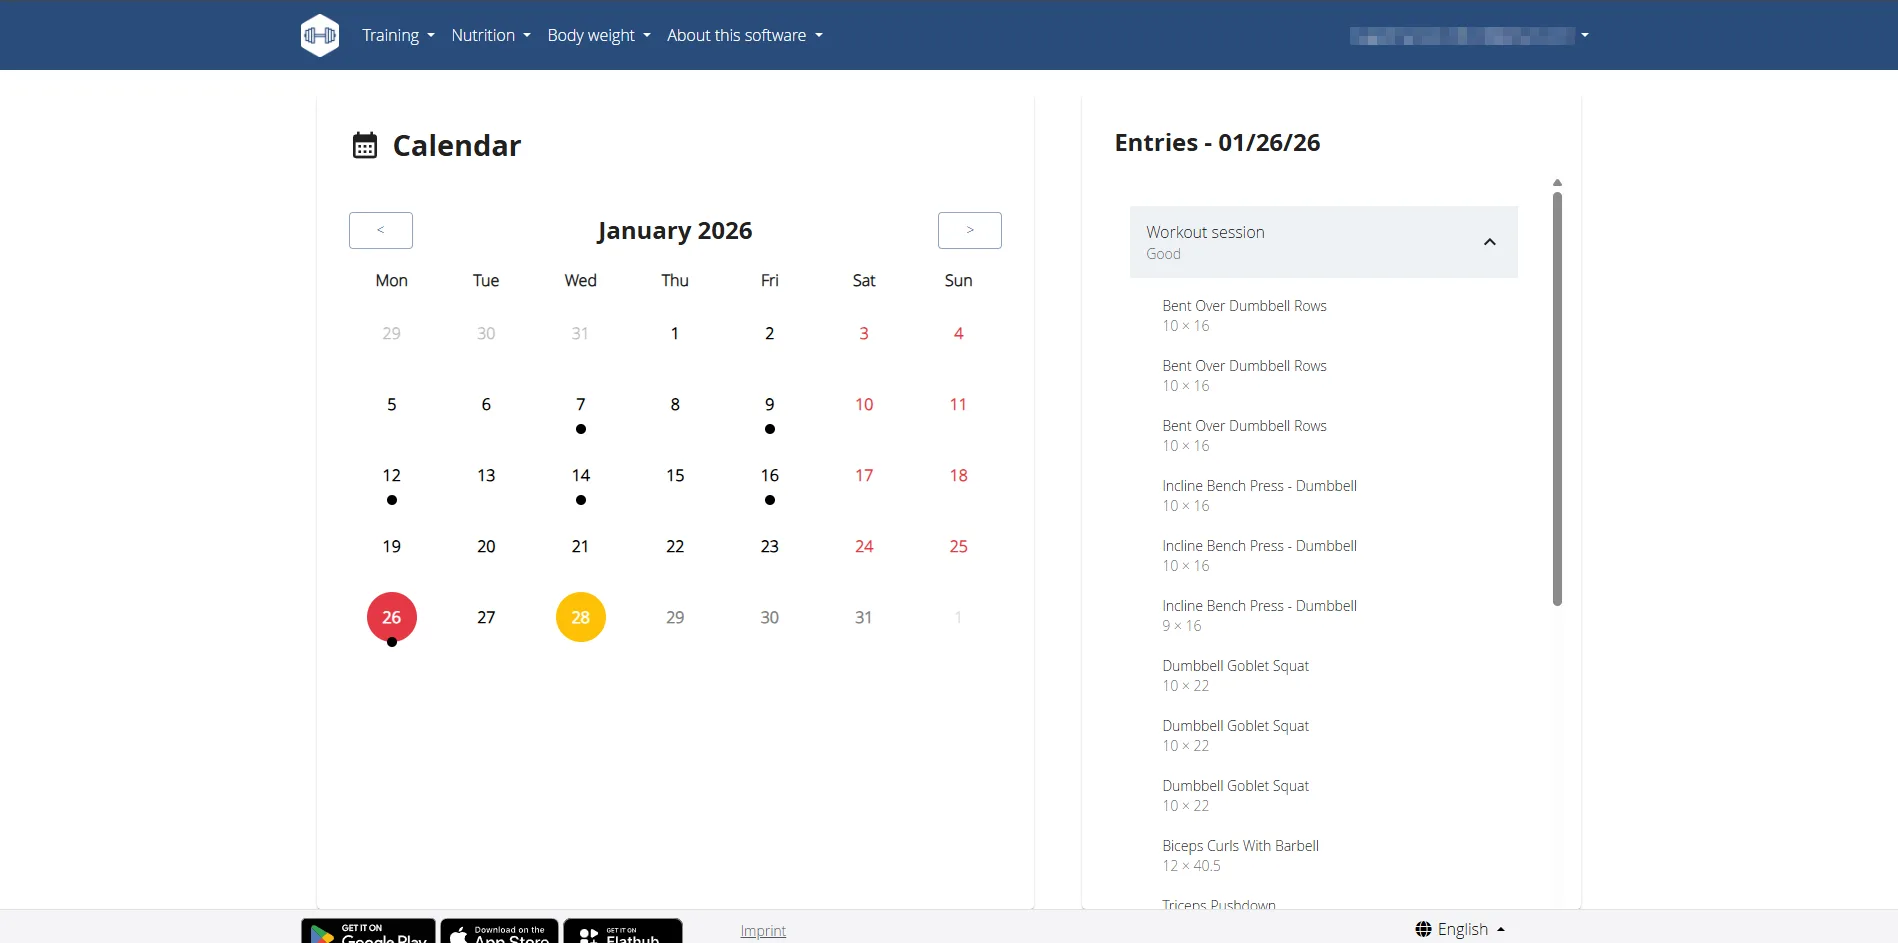Select January 7 with workout dot
The height and width of the screenshot is (943, 1898).
coord(581,404)
